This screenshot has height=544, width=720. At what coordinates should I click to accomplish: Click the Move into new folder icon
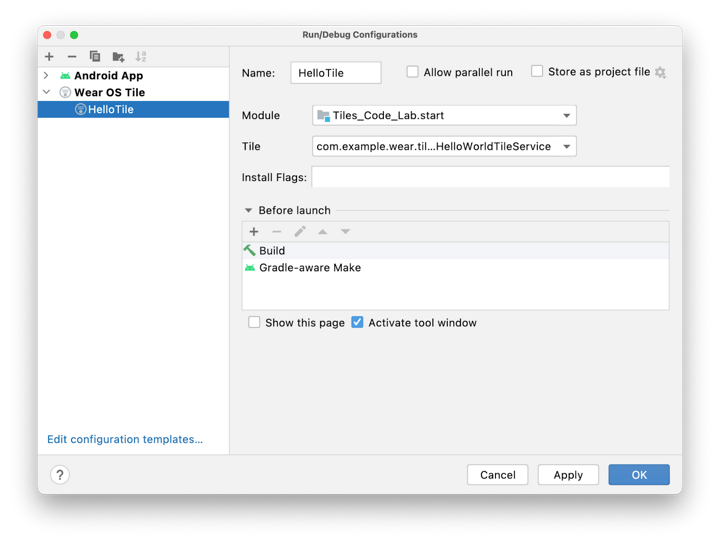pos(118,57)
